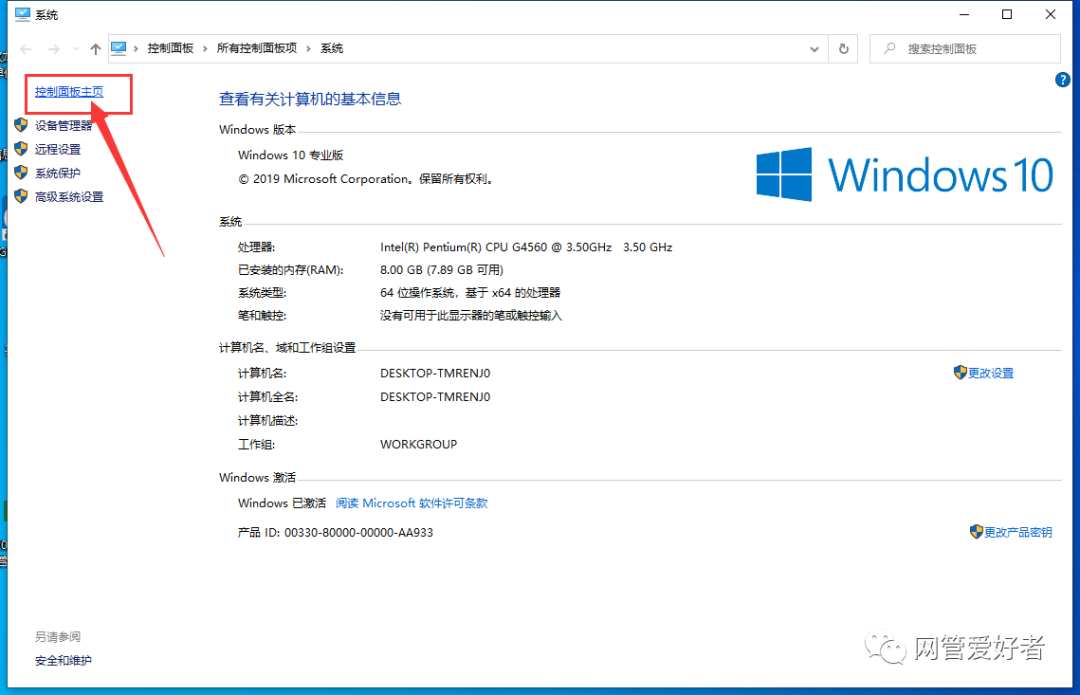Click the 64 位操作系统 system type value
Image resolution: width=1080 pixels, height=695 pixels.
pyautogui.click(x=470, y=293)
